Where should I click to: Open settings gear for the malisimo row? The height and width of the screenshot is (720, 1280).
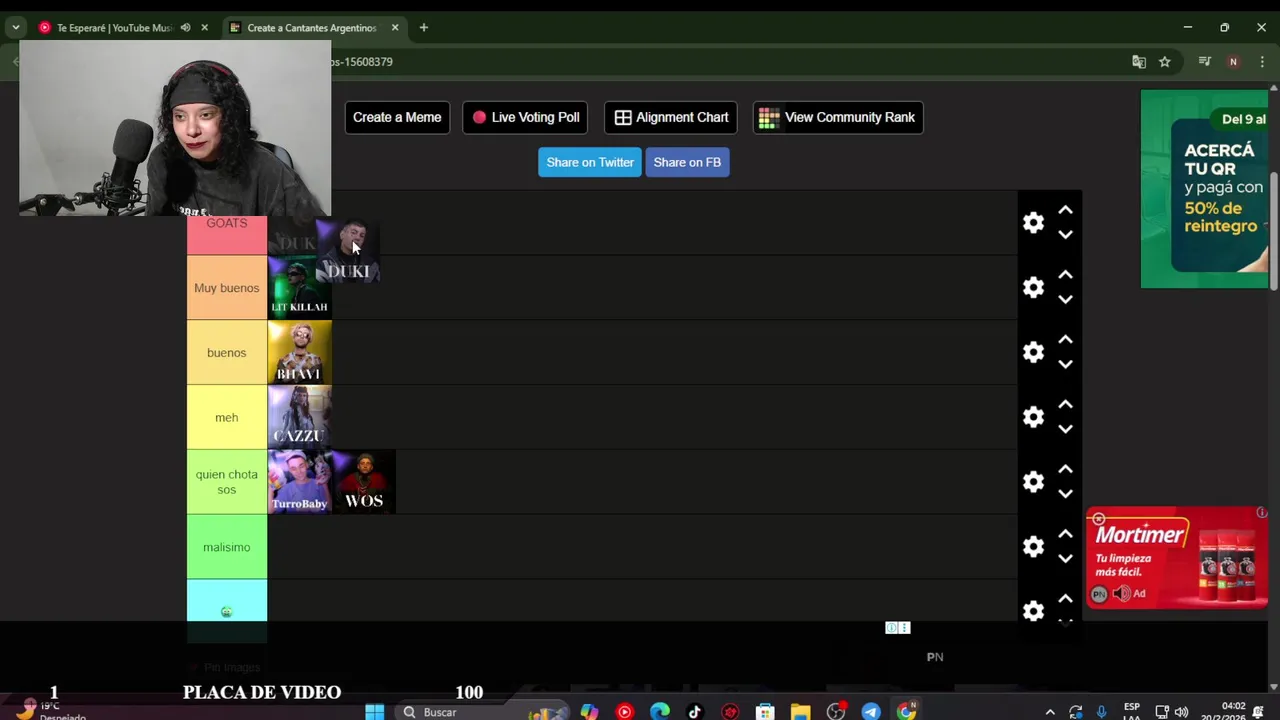[x=1033, y=547]
